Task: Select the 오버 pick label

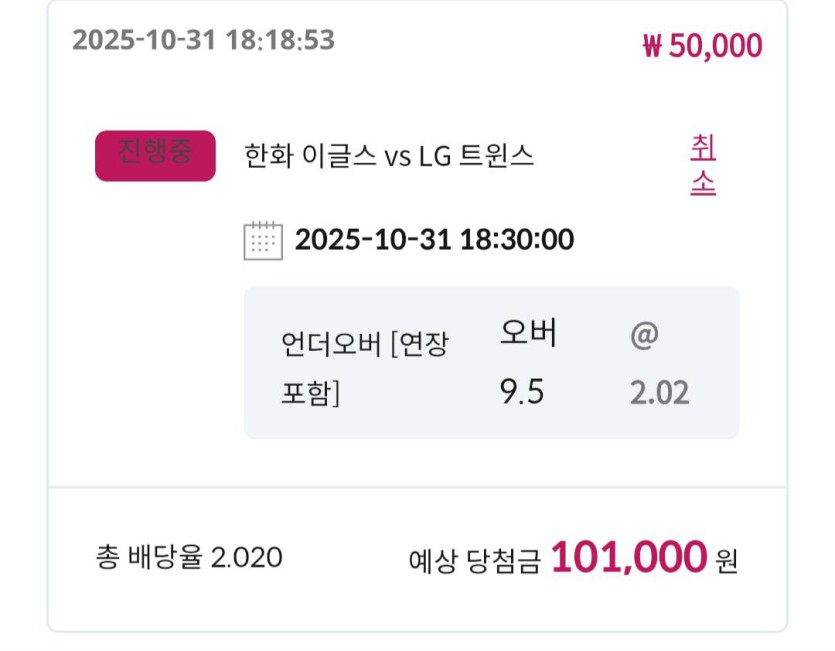Action: click(x=528, y=334)
